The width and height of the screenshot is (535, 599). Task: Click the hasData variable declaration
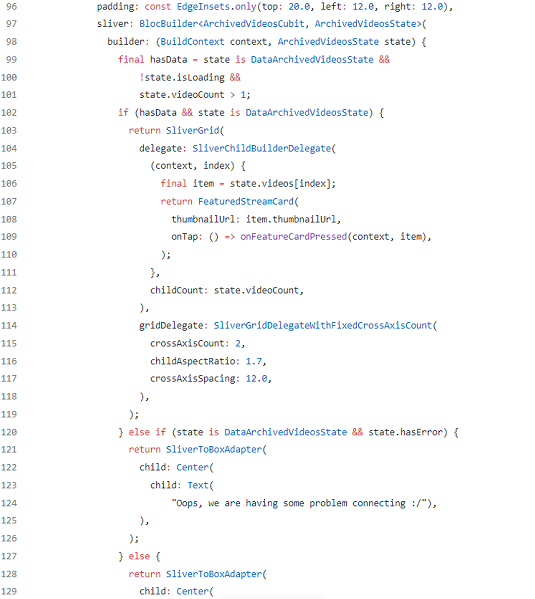tap(169, 60)
